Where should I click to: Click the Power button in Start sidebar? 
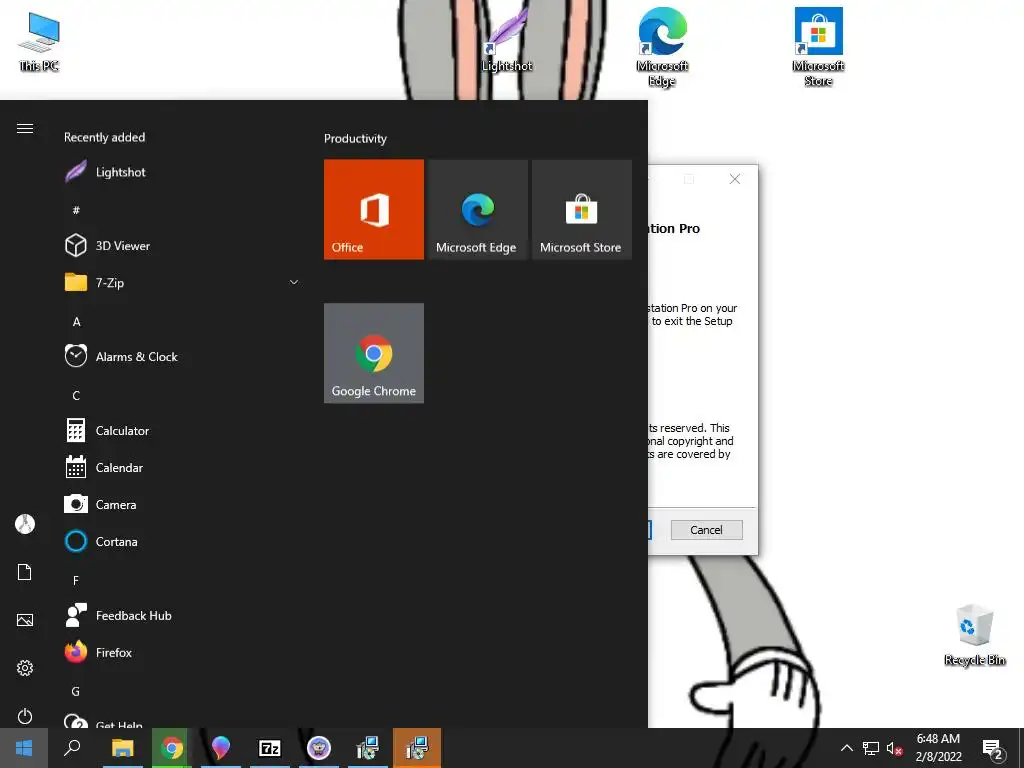[25, 716]
